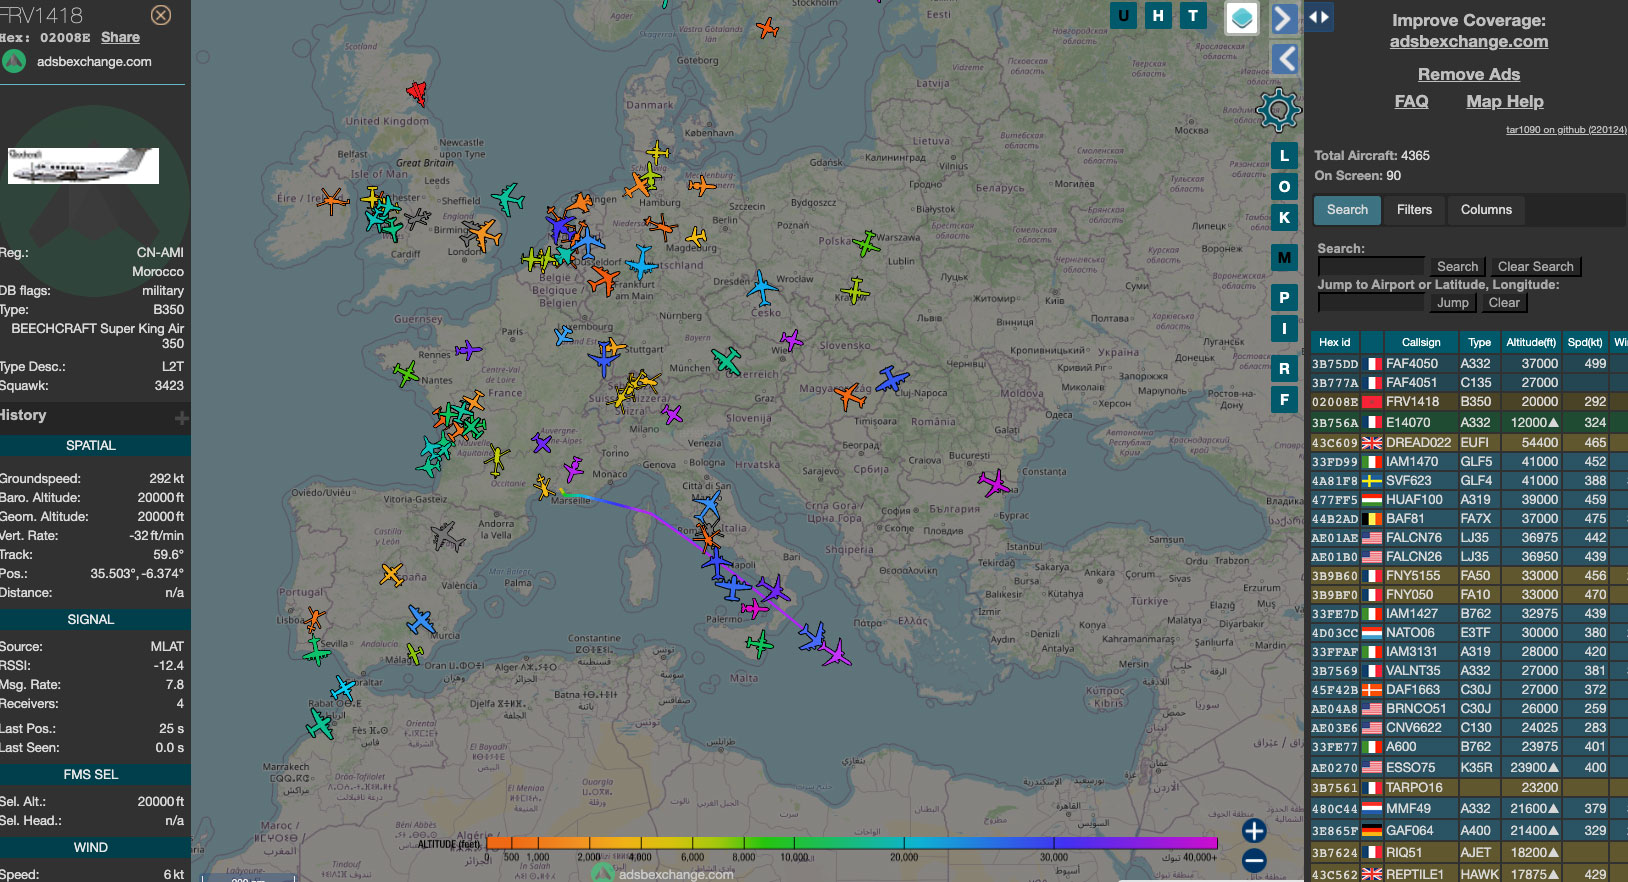Select the DREAD022 row in table
The height and width of the screenshot is (882, 1628).
(x=1469, y=442)
